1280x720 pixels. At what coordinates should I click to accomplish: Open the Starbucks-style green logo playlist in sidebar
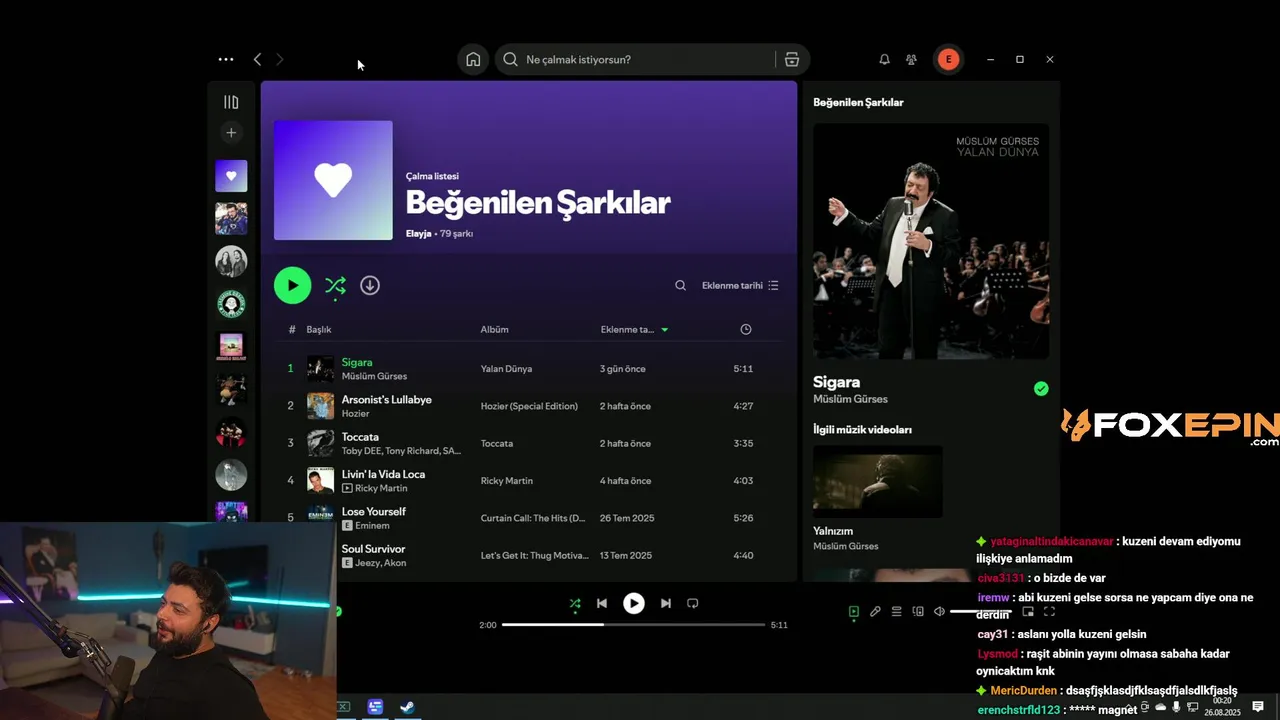coord(231,304)
